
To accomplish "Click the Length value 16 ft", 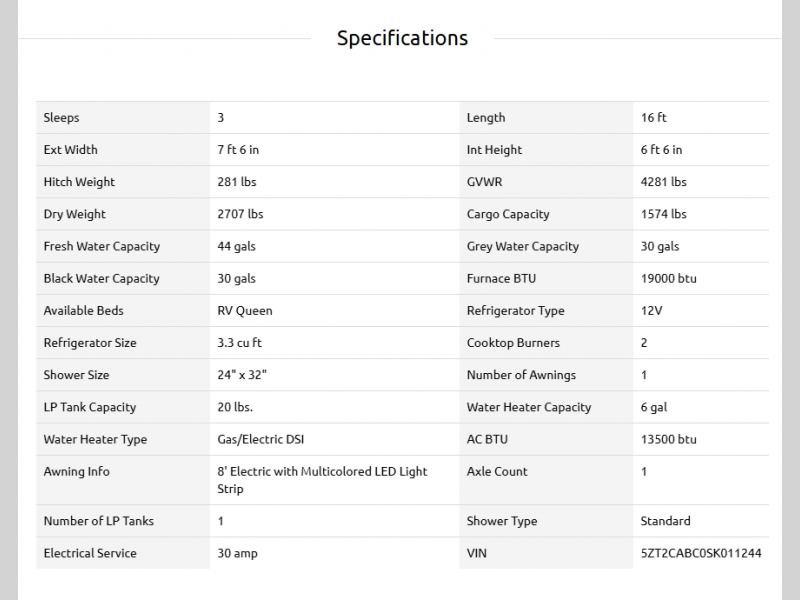I will pos(654,118).
